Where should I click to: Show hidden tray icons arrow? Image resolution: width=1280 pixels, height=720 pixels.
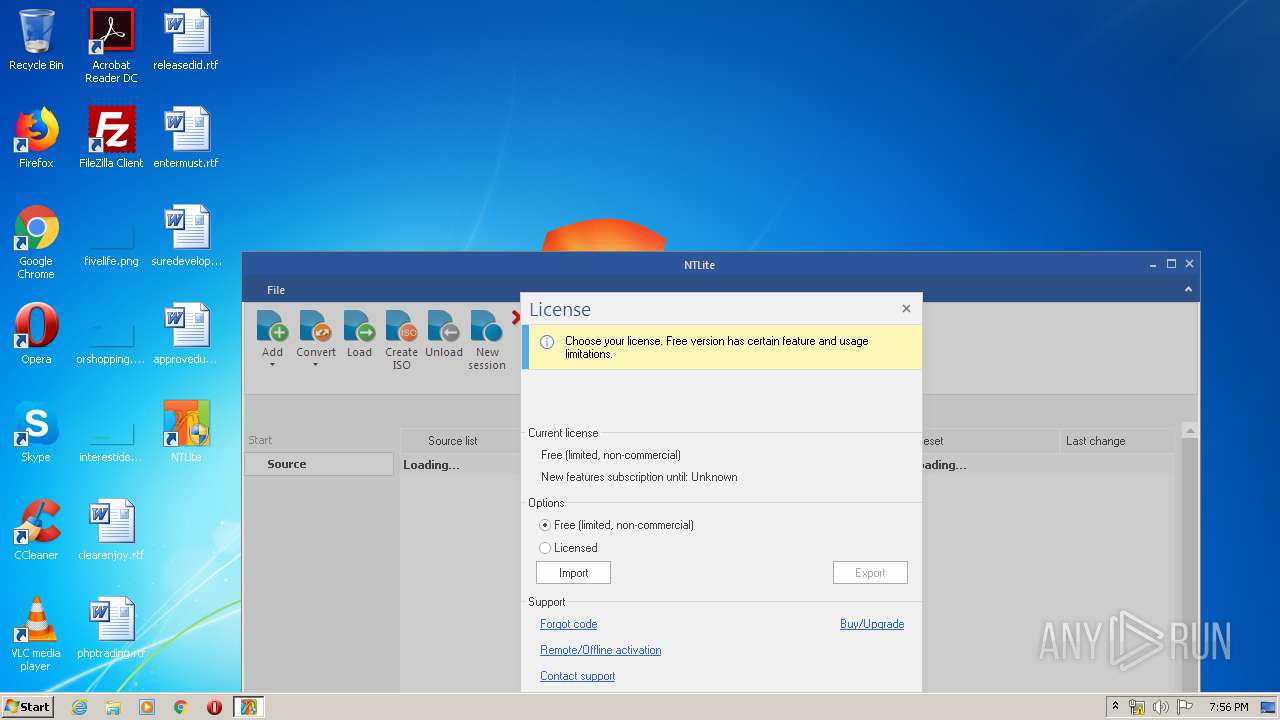(x=1115, y=707)
